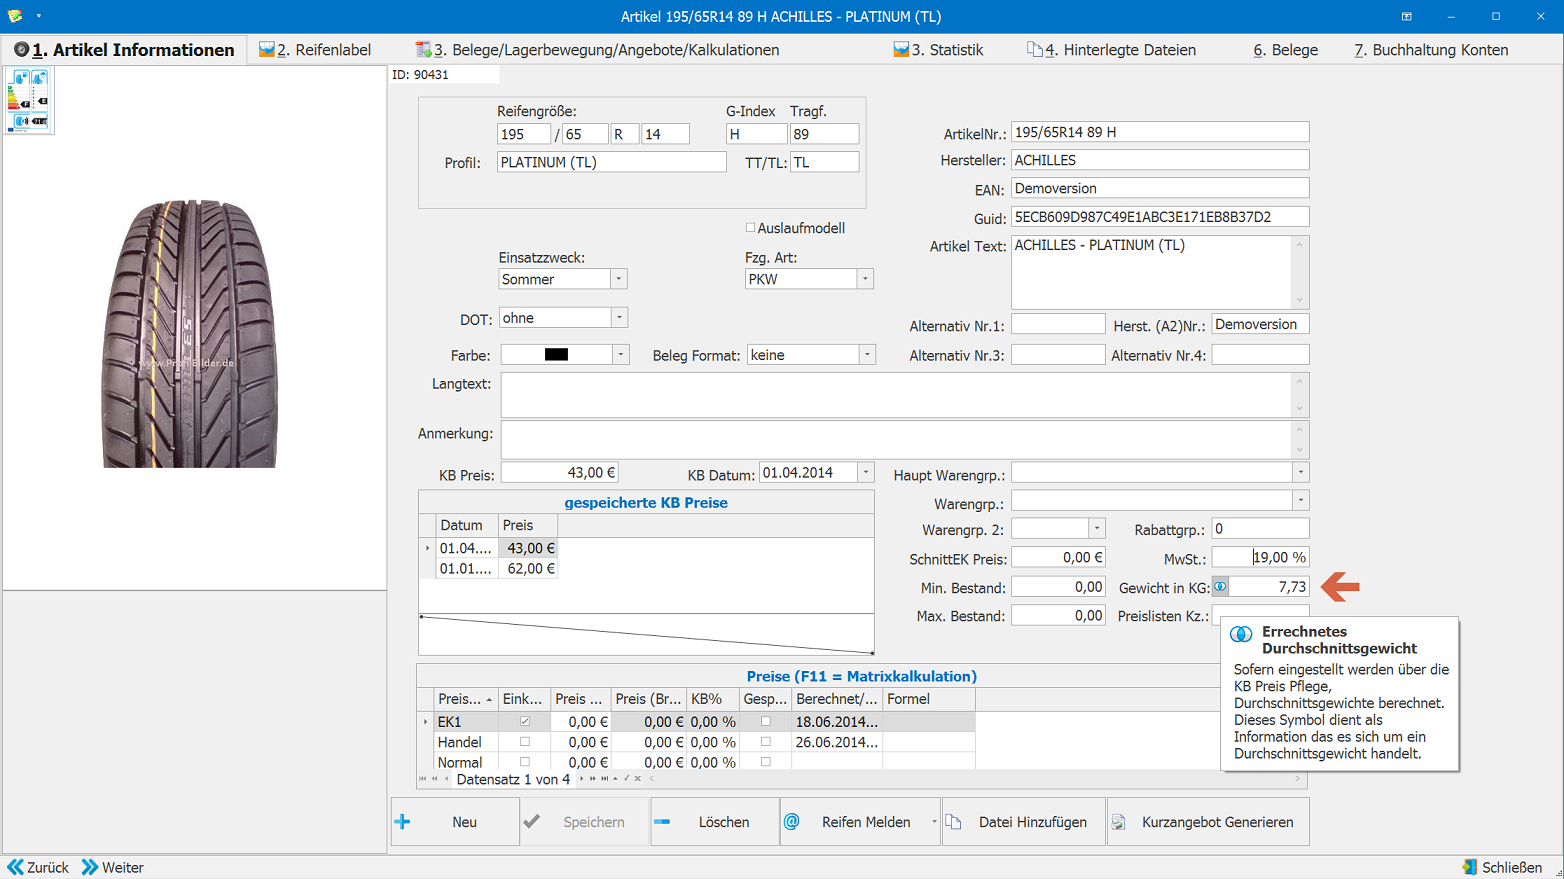Click into the Langtext text area
Screen dimensions: 1564x879
click(x=897, y=395)
